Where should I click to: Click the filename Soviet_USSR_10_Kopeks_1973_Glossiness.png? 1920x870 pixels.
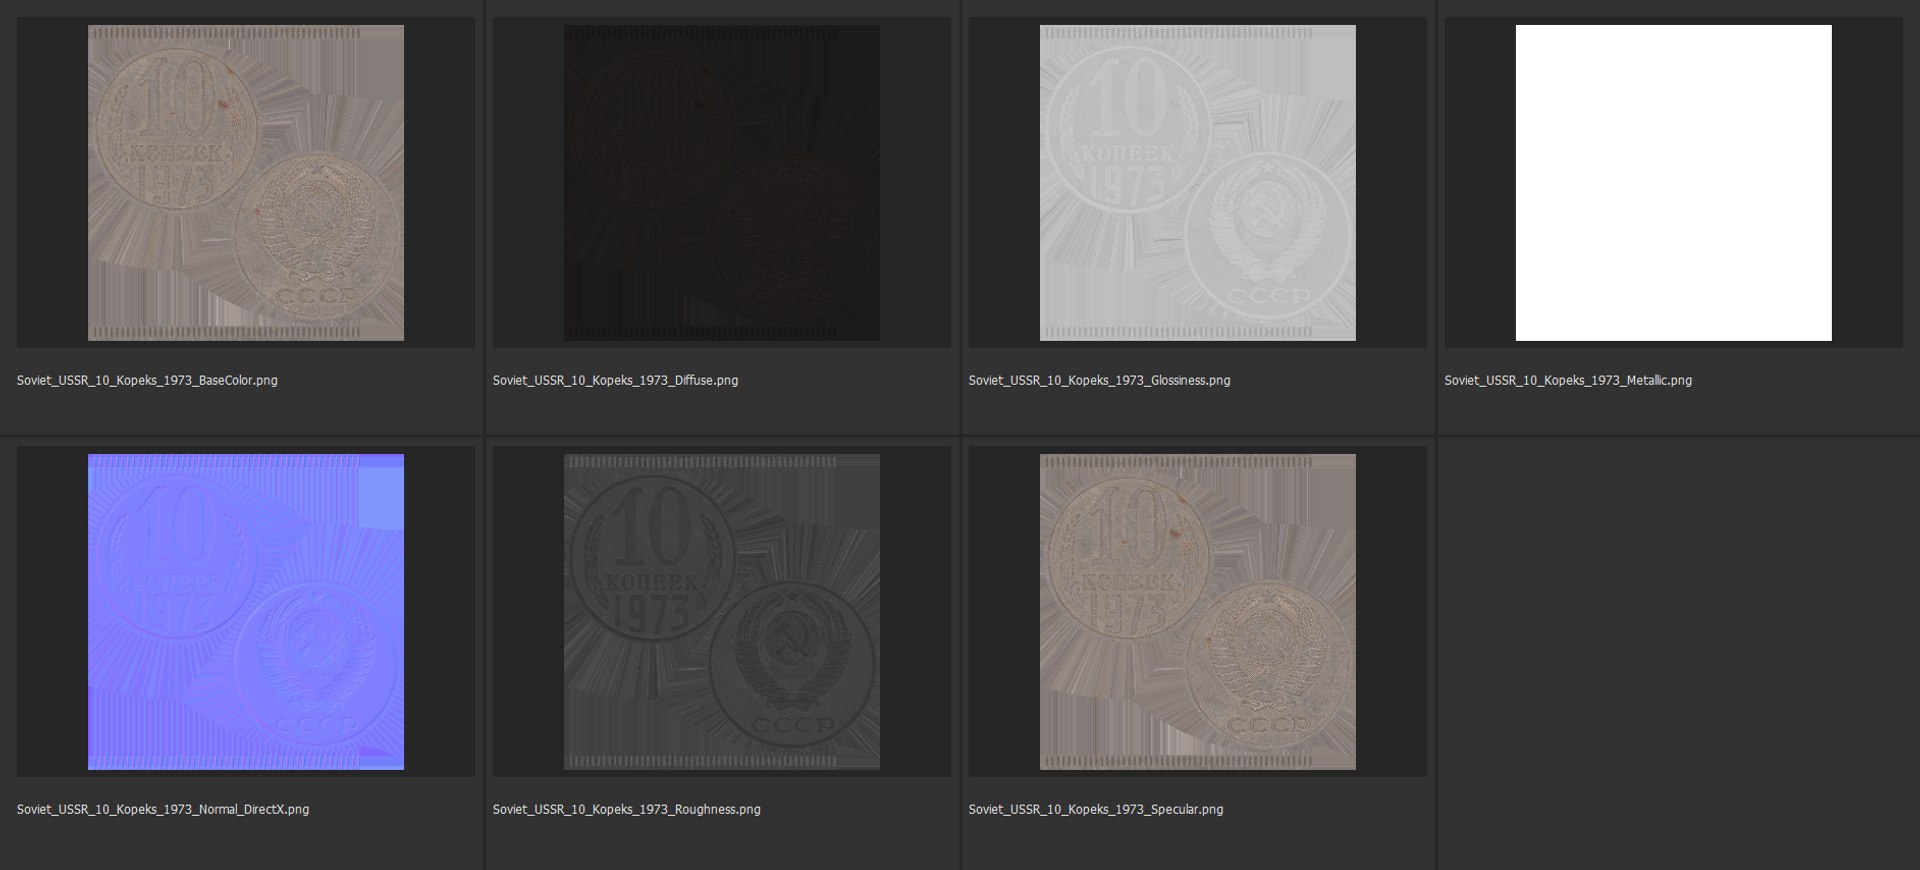(1099, 380)
